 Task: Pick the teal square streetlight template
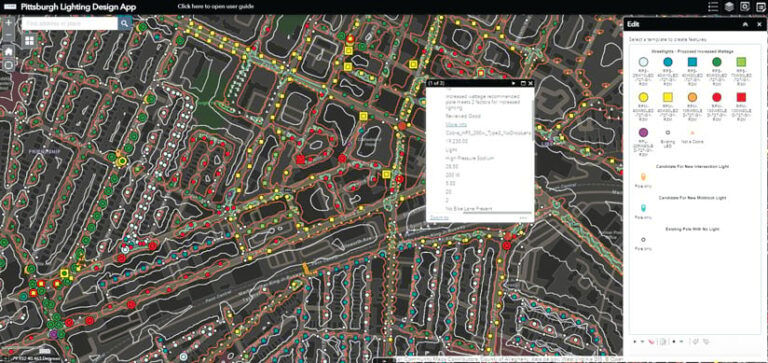[x=693, y=62]
